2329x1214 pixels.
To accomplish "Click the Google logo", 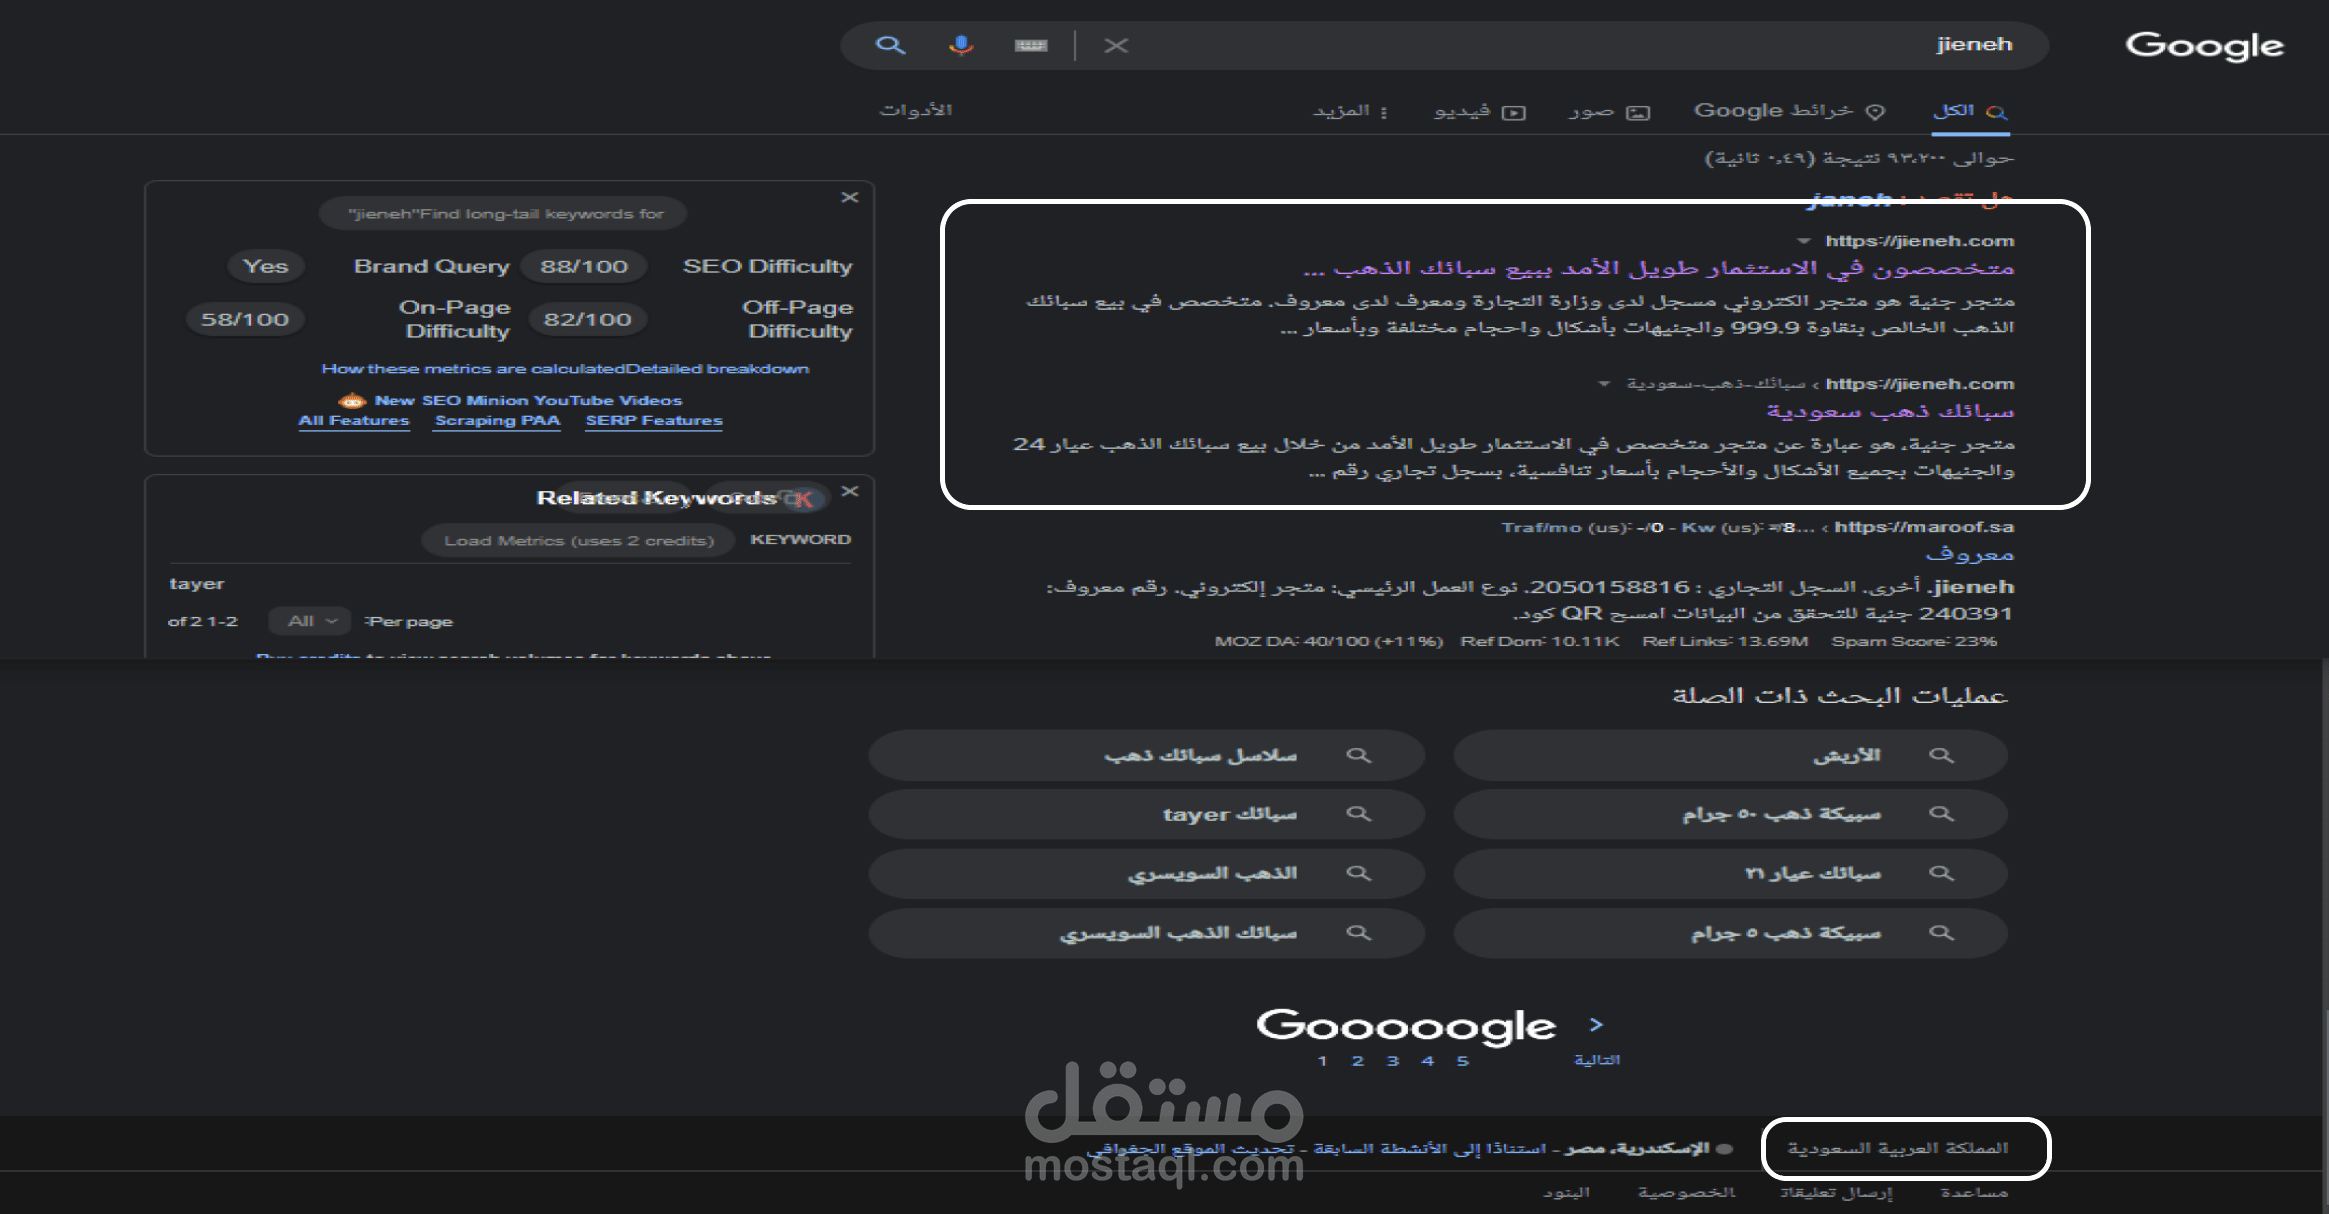I will click(x=2204, y=45).
